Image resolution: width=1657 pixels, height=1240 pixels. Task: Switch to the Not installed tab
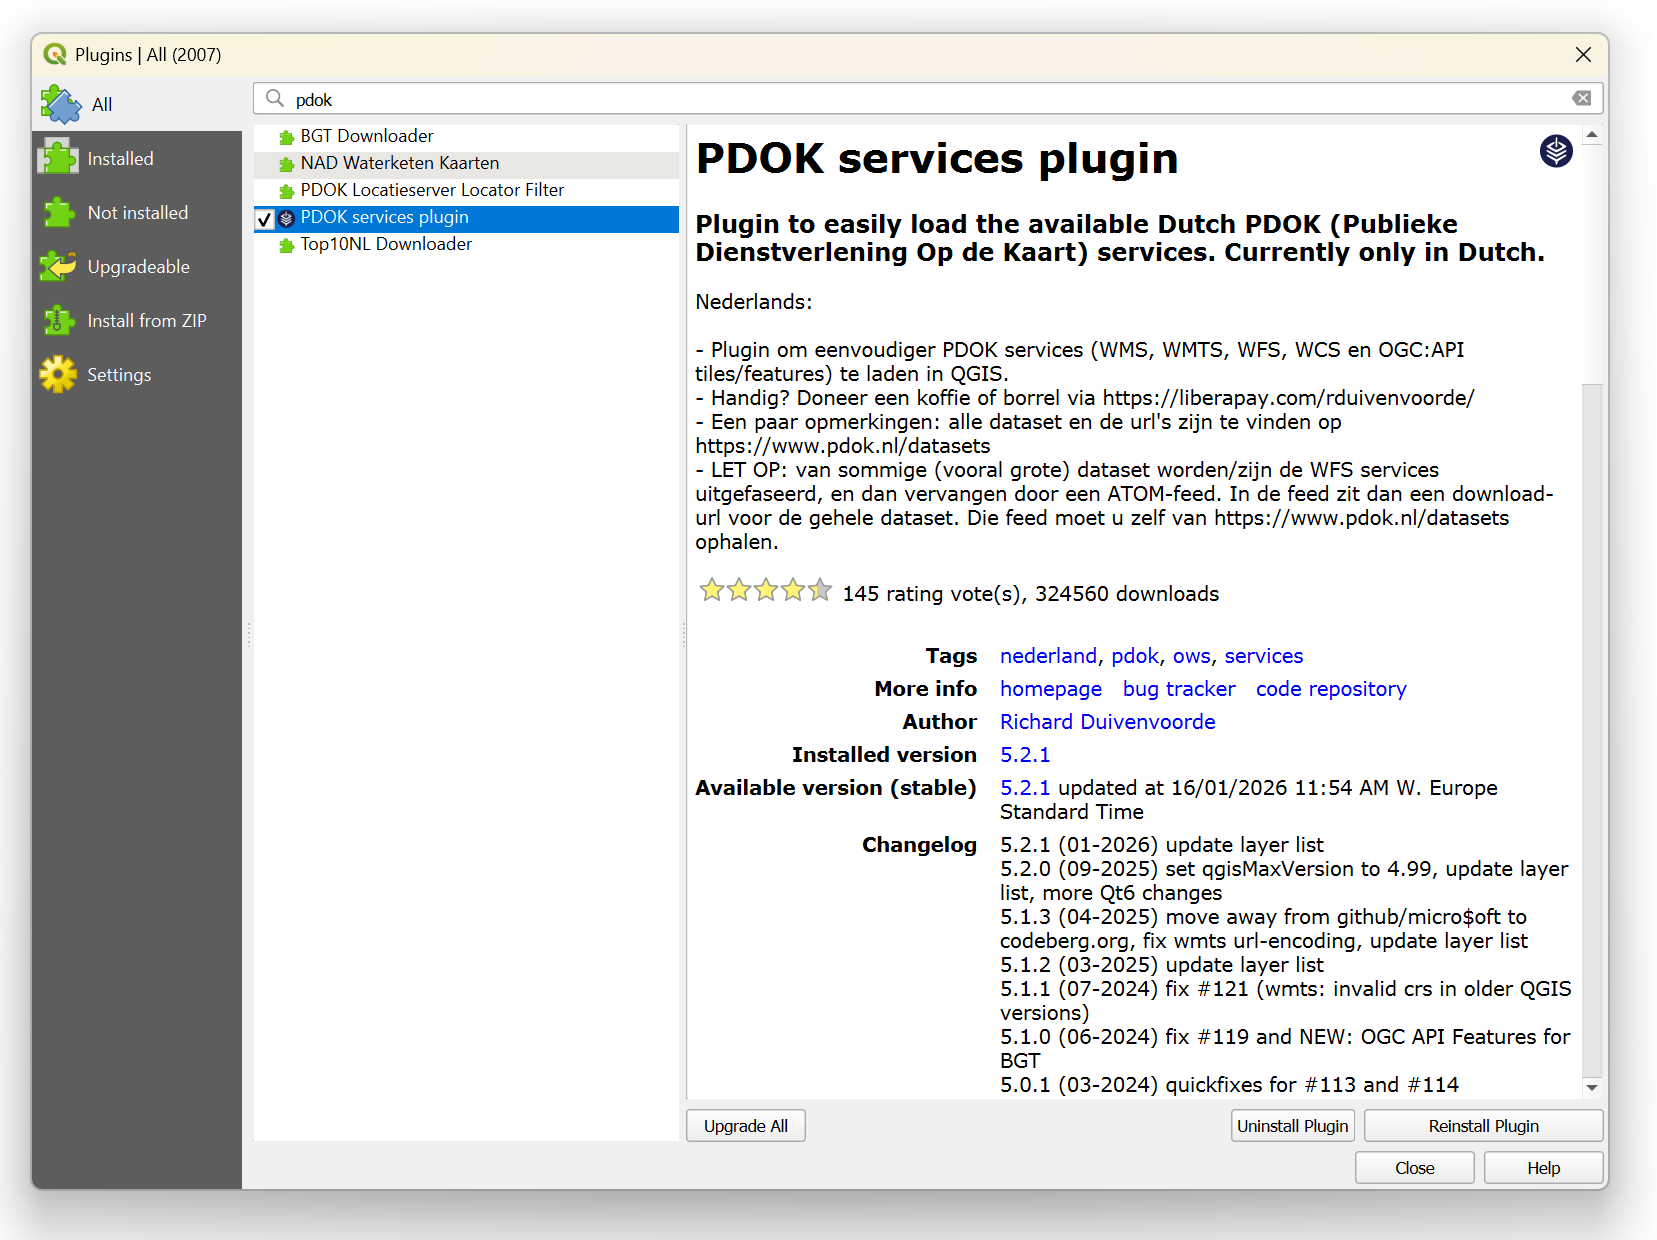point(137,212)
